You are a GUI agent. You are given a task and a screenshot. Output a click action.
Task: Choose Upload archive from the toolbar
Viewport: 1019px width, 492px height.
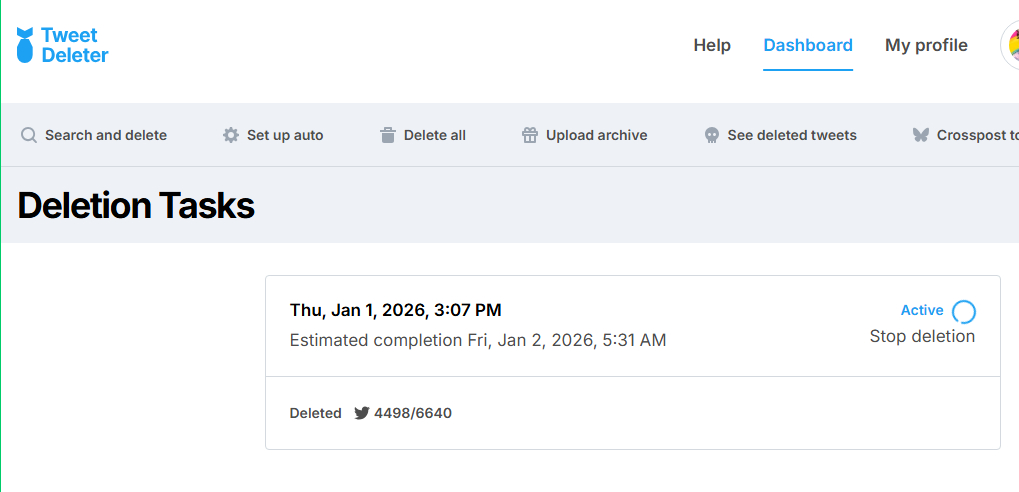click(x=596, y=135)
